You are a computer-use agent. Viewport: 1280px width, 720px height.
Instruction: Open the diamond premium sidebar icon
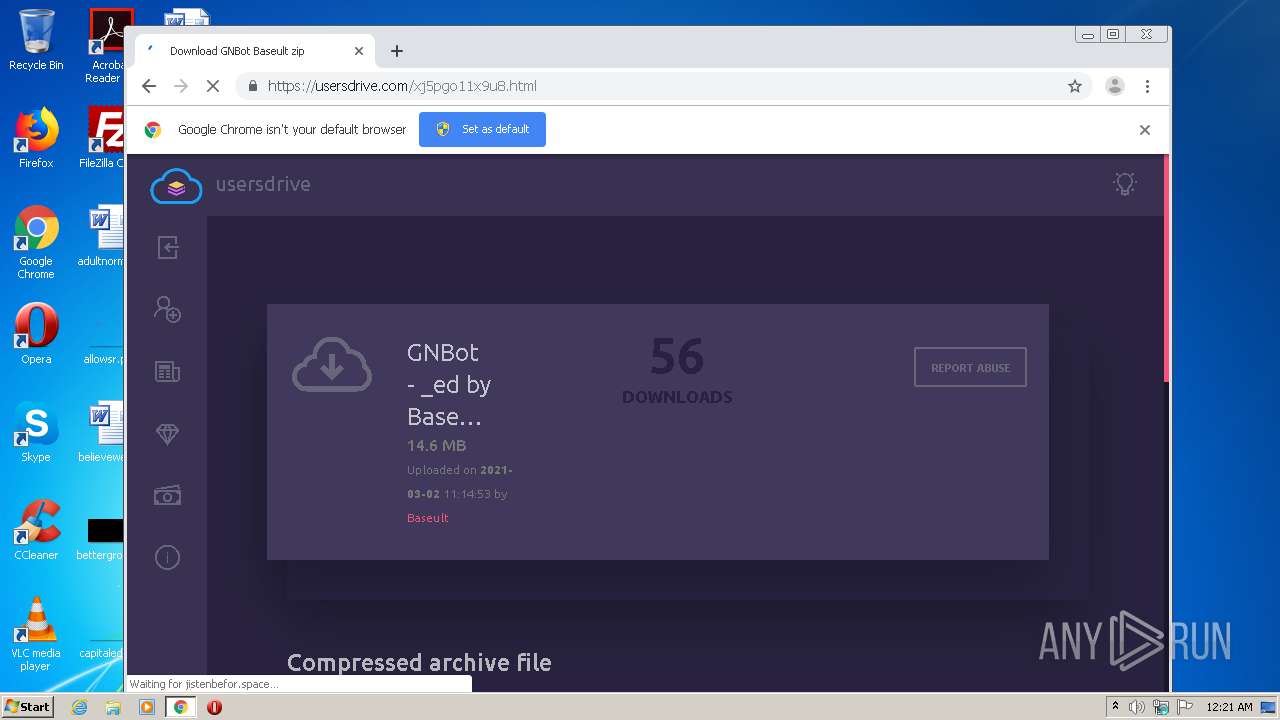pyautogui.click(x=167, y=433)
